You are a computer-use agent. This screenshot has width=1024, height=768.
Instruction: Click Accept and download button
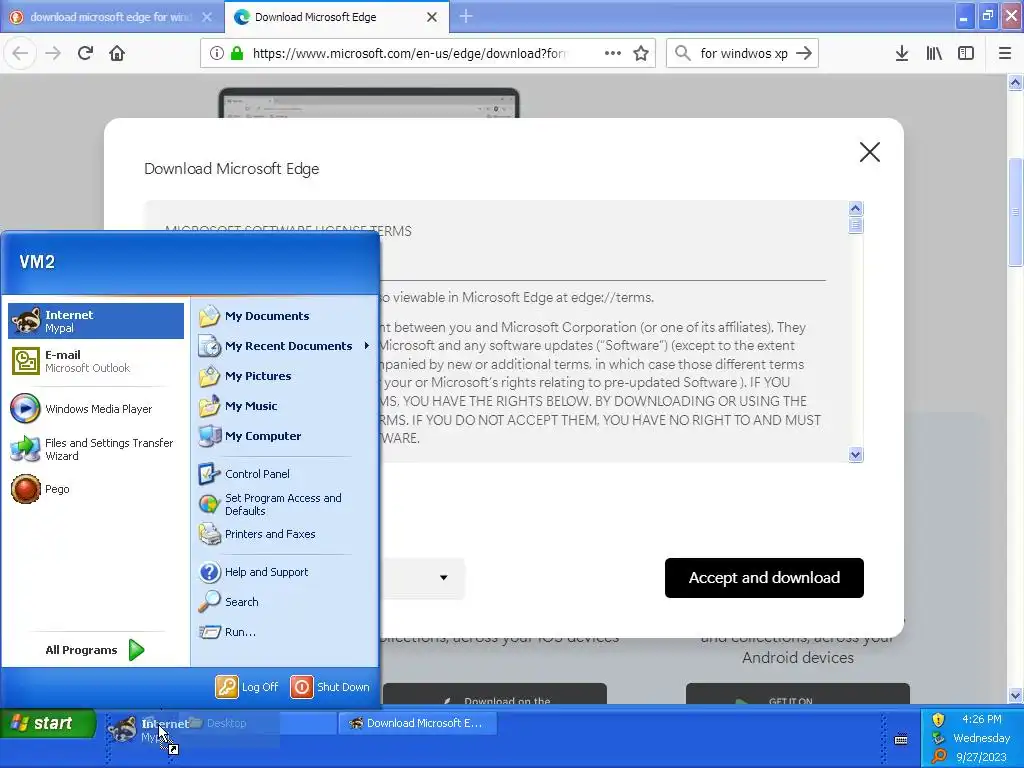tap(764, 578)
